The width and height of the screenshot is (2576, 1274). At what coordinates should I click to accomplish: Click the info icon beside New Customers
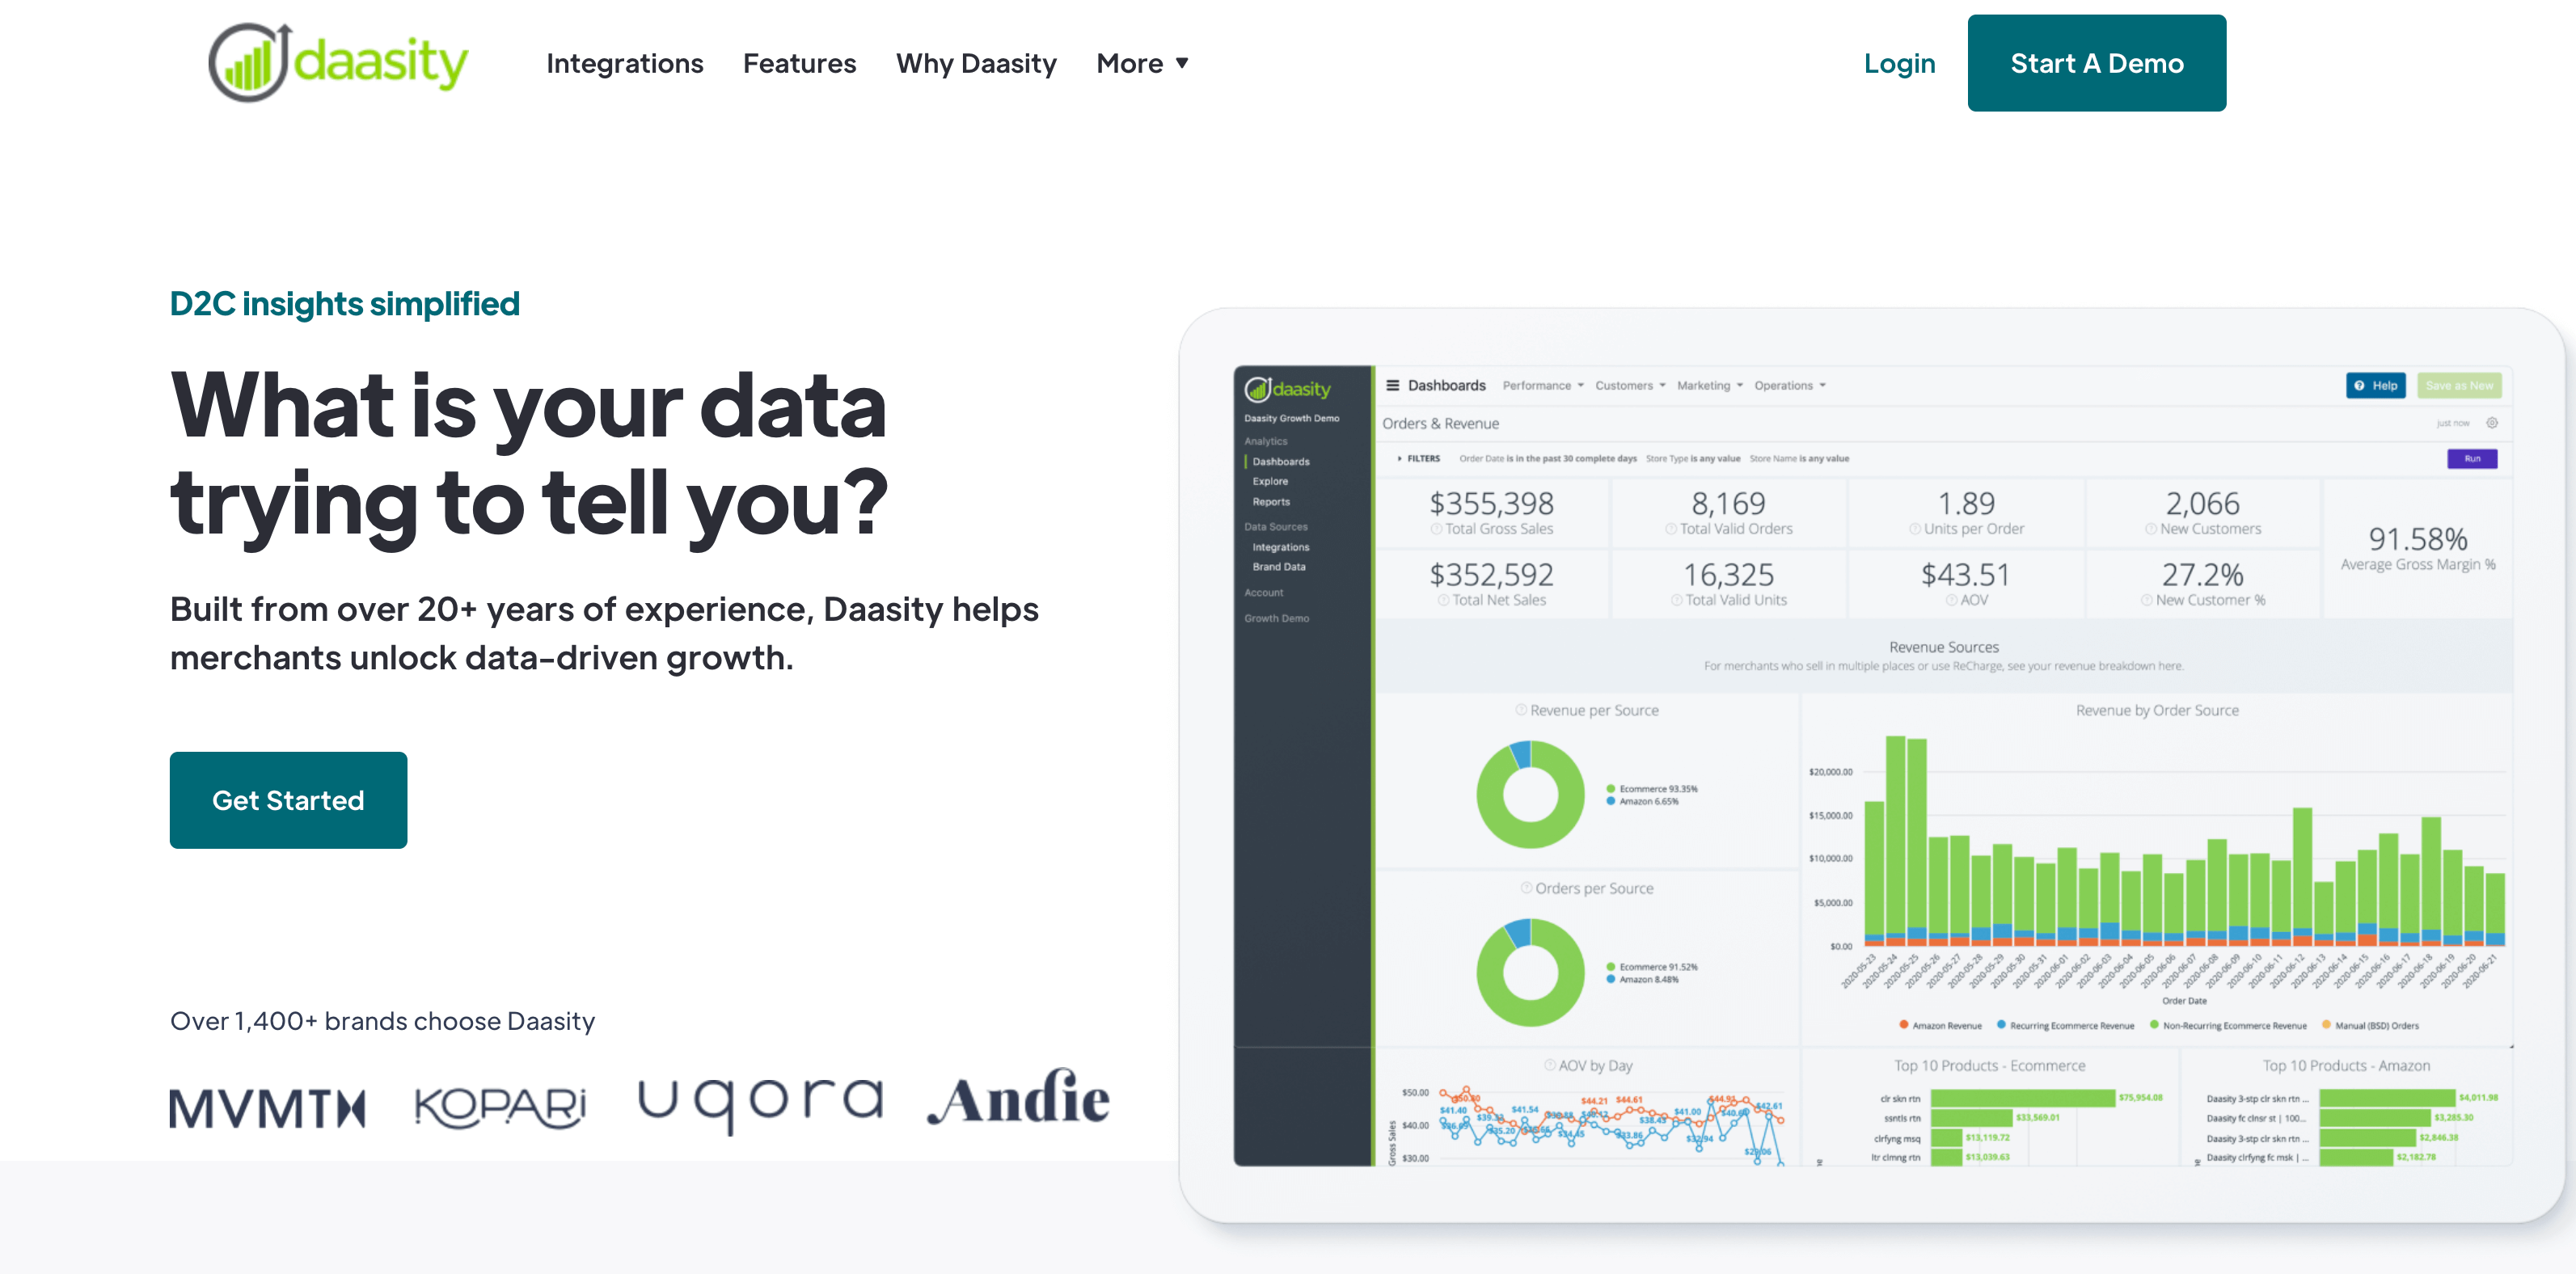[x=2150, y=529]
